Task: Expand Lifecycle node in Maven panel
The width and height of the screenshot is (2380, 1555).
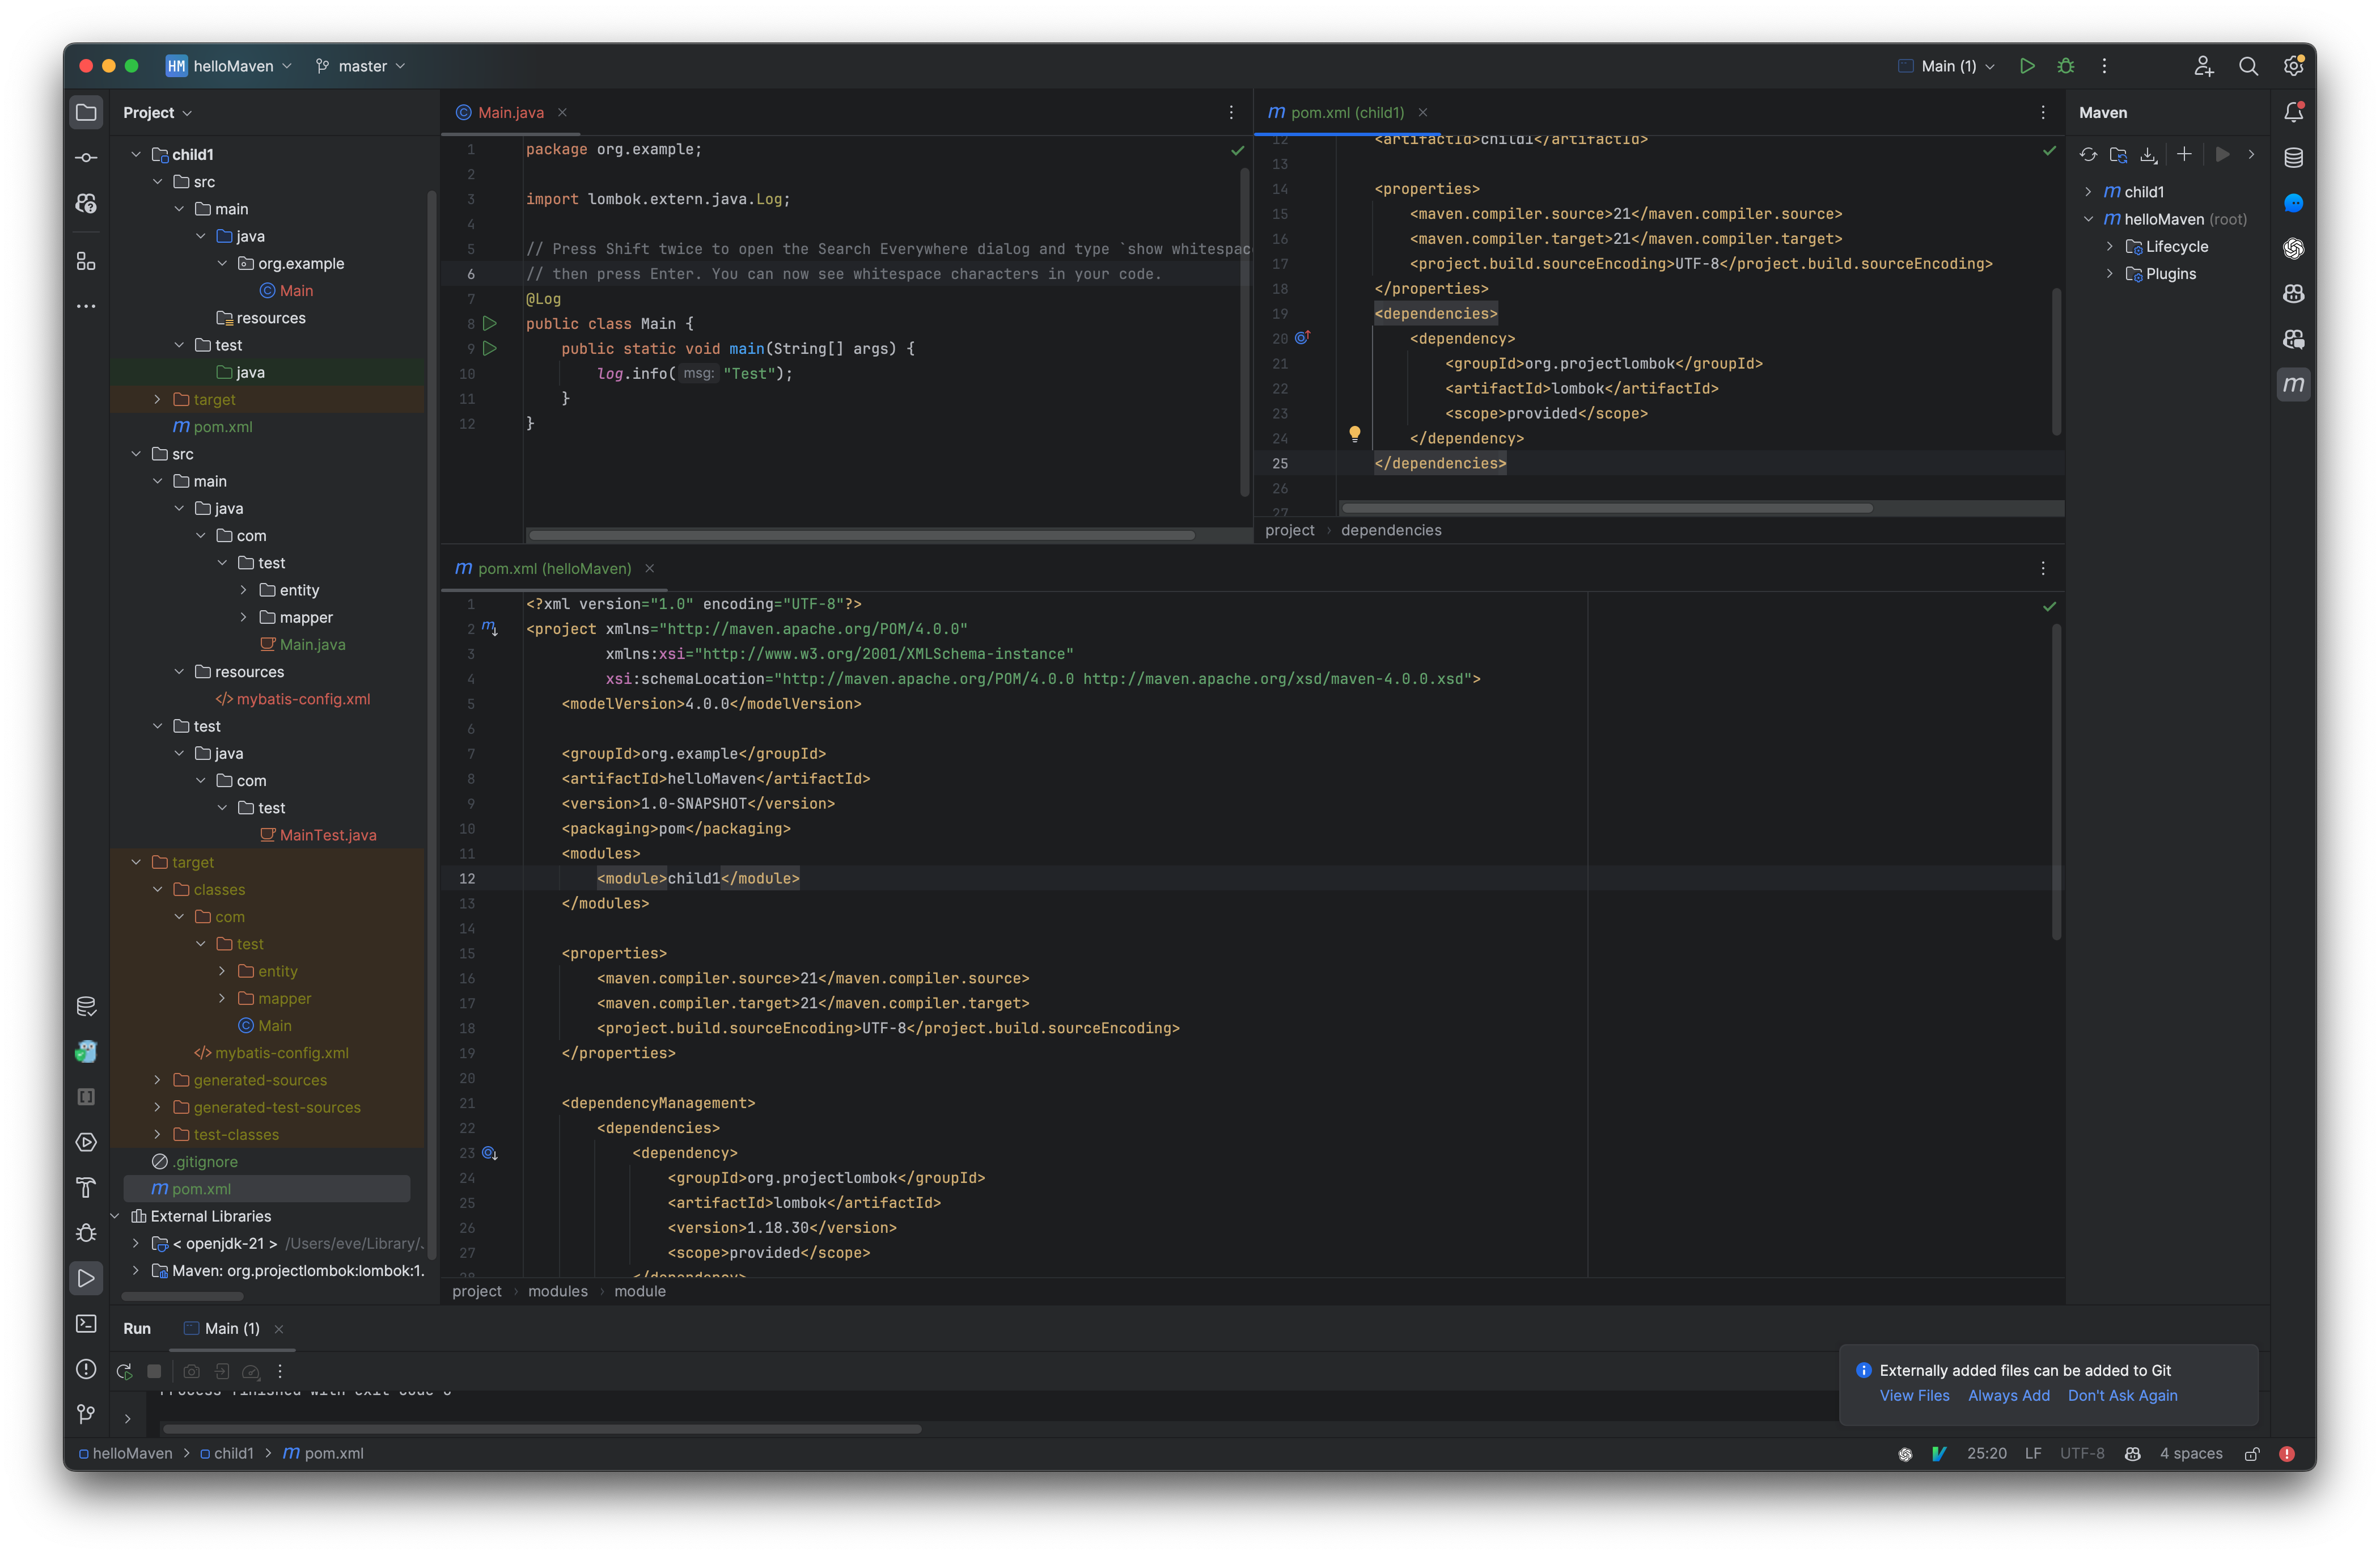Action: (2110, 246)
